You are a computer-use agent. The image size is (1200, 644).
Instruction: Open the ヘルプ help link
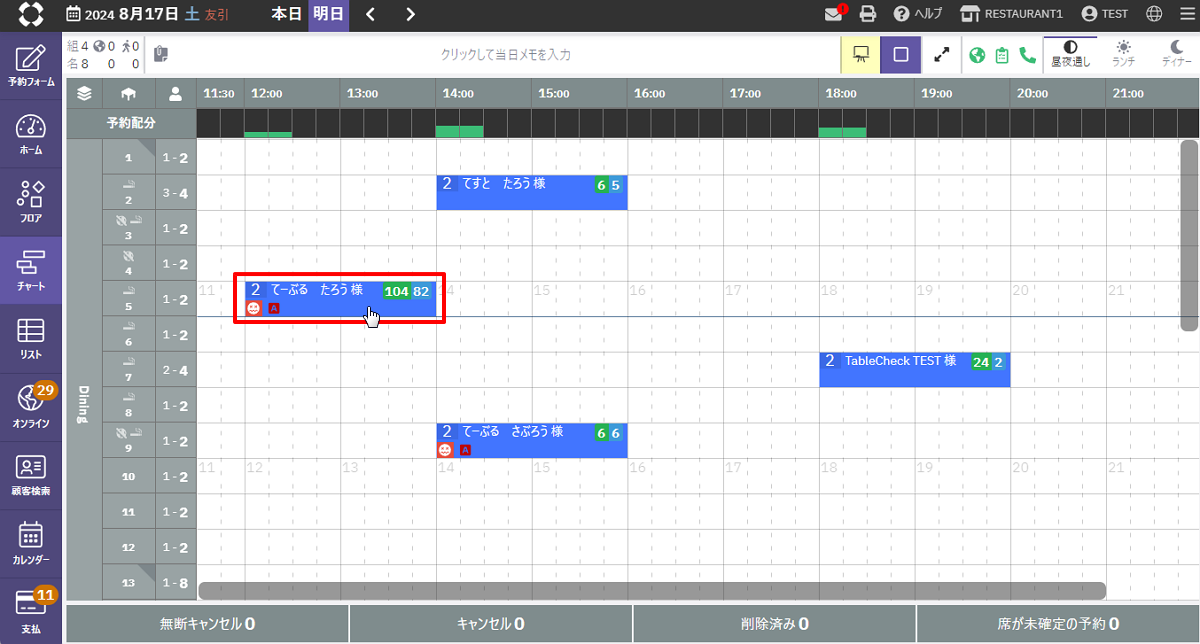917,14
